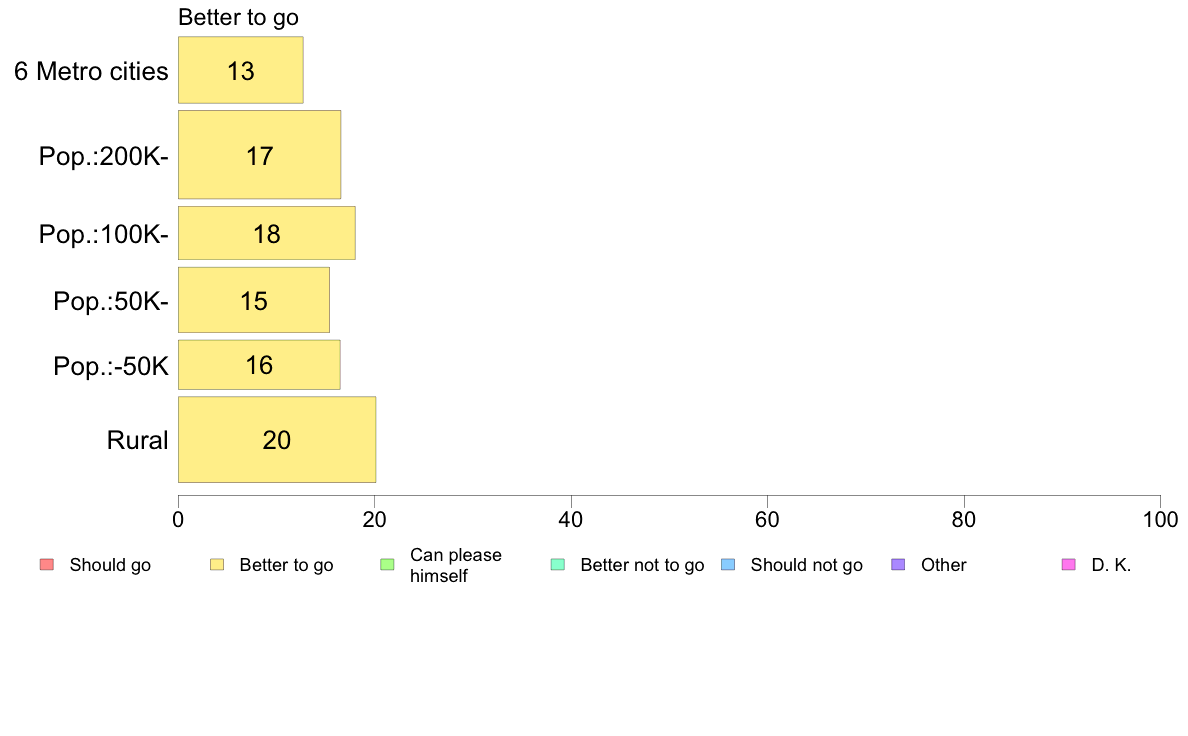This screenshot has height=736, width=1188.
Task: Click the Rural axis label
Action: coord(137,440)
